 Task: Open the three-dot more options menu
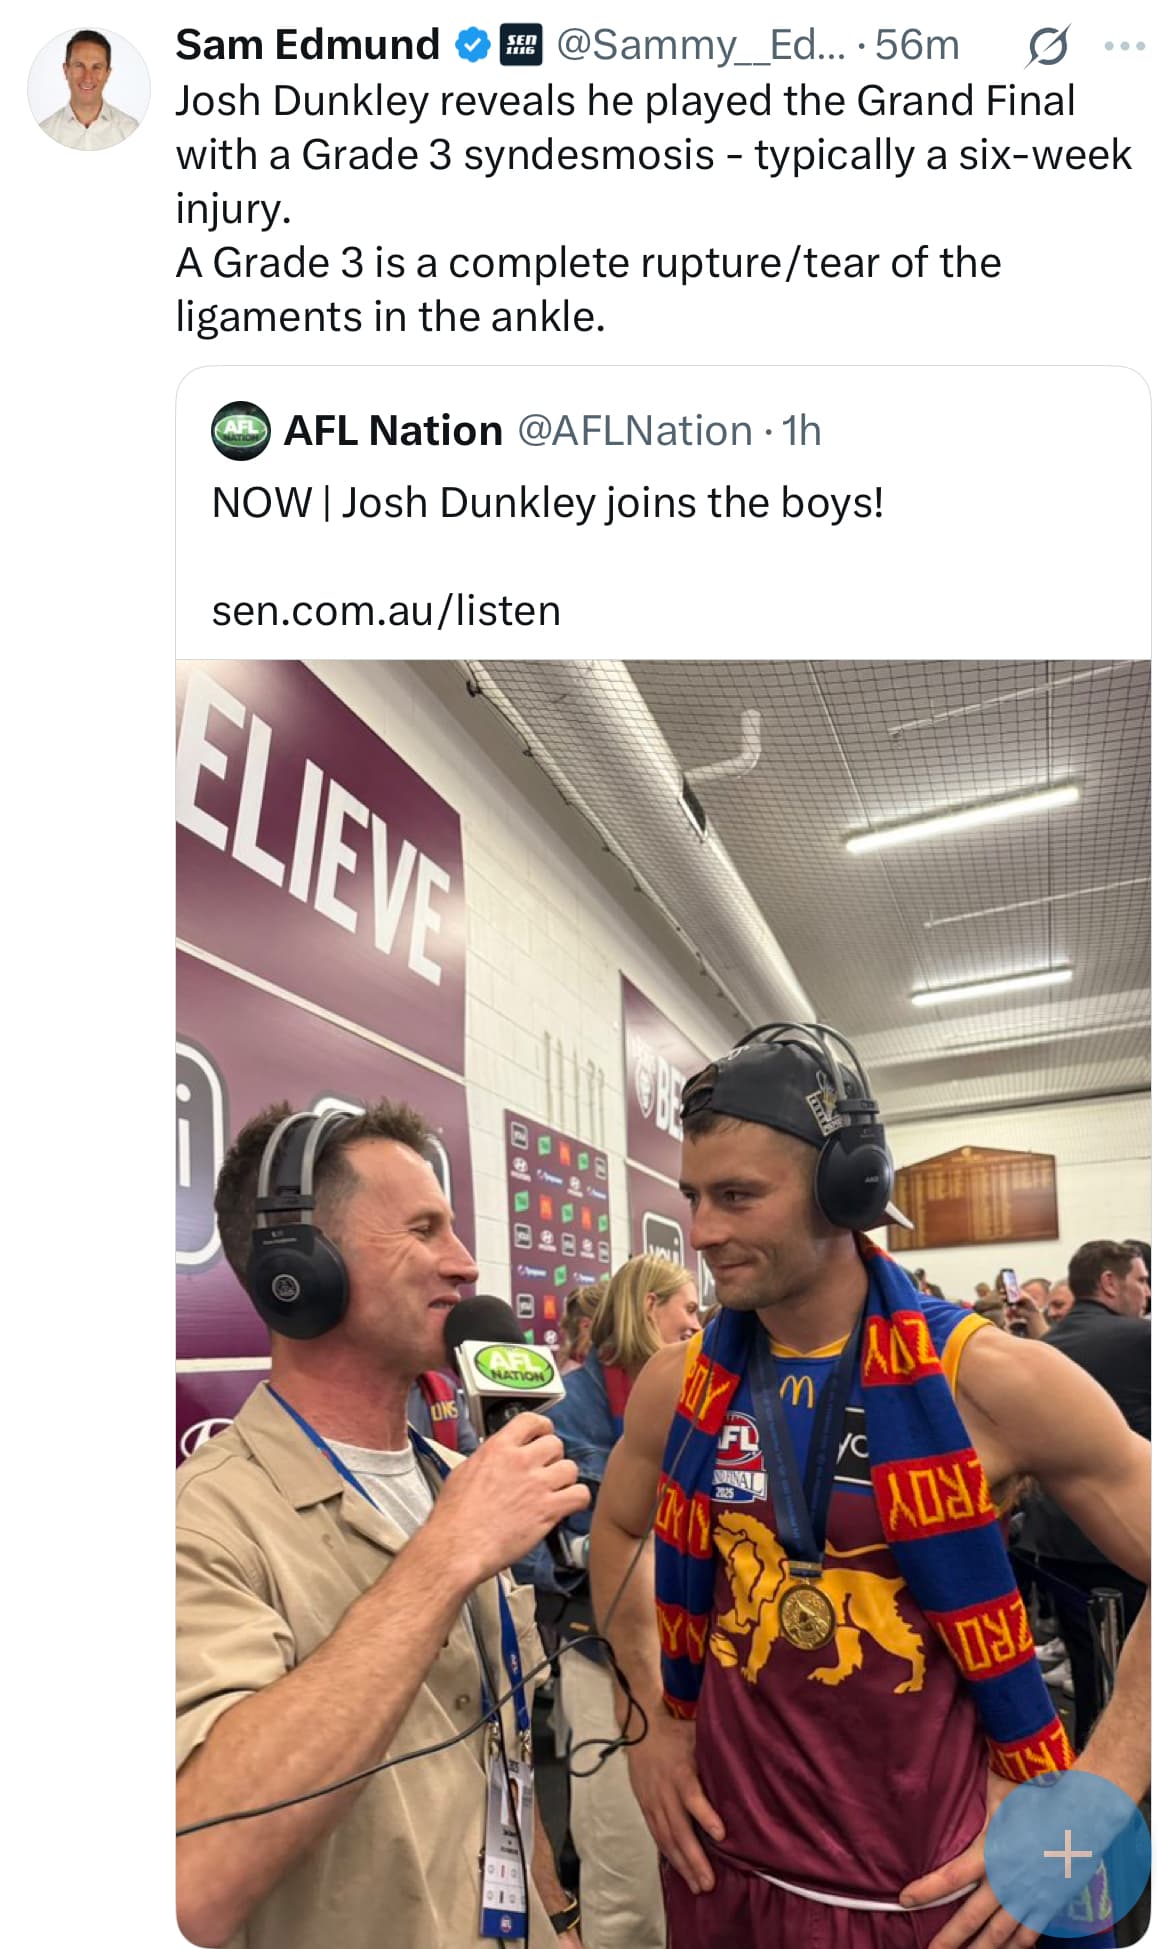1124,46
